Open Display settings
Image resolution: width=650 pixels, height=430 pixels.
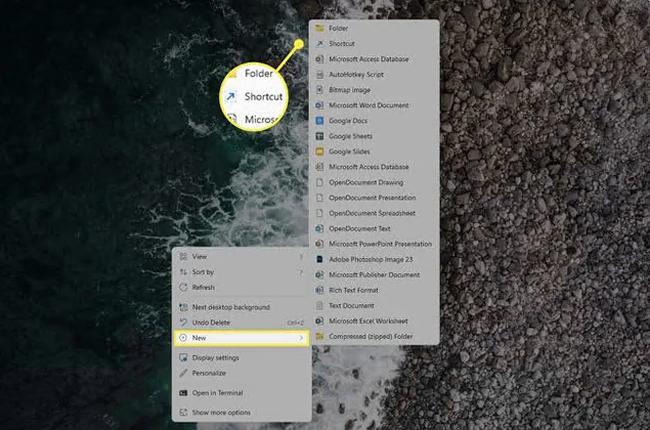[x=215, y=358]
